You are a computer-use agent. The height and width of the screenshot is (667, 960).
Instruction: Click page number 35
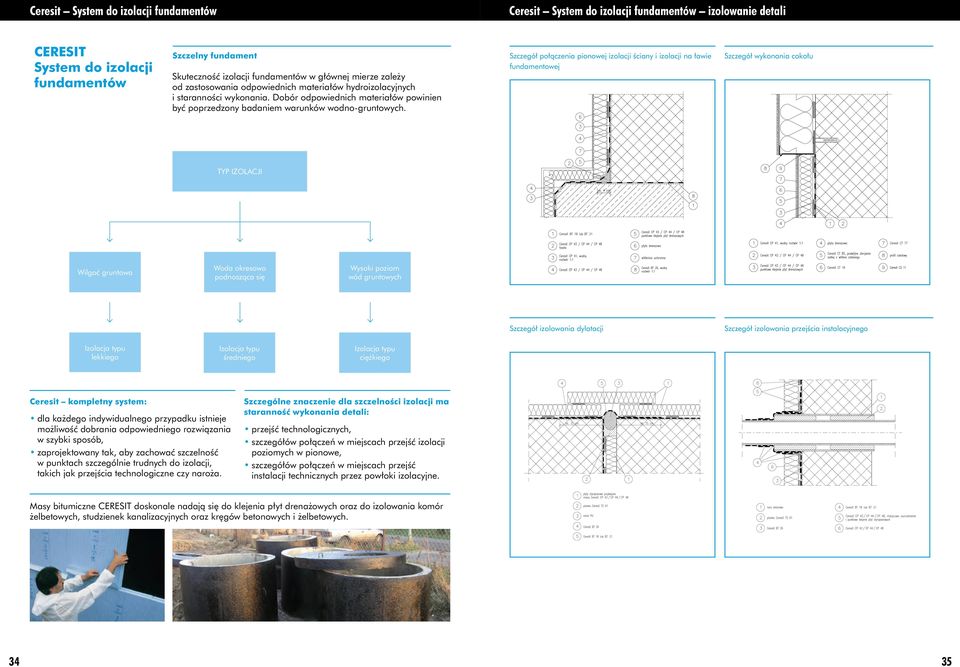[946, 661]
